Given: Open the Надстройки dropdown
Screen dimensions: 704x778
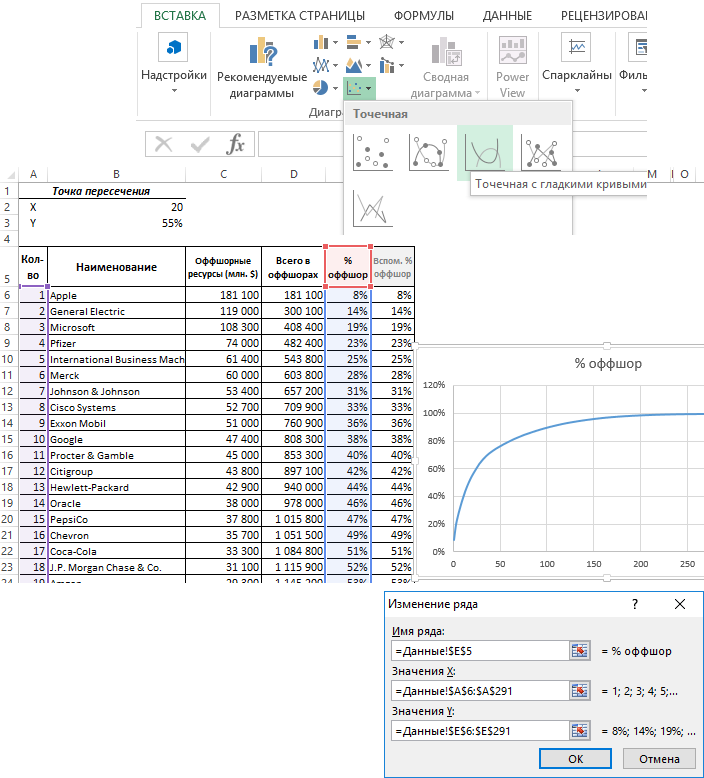Looking at the screenshot, I should [x=173, y=91].
